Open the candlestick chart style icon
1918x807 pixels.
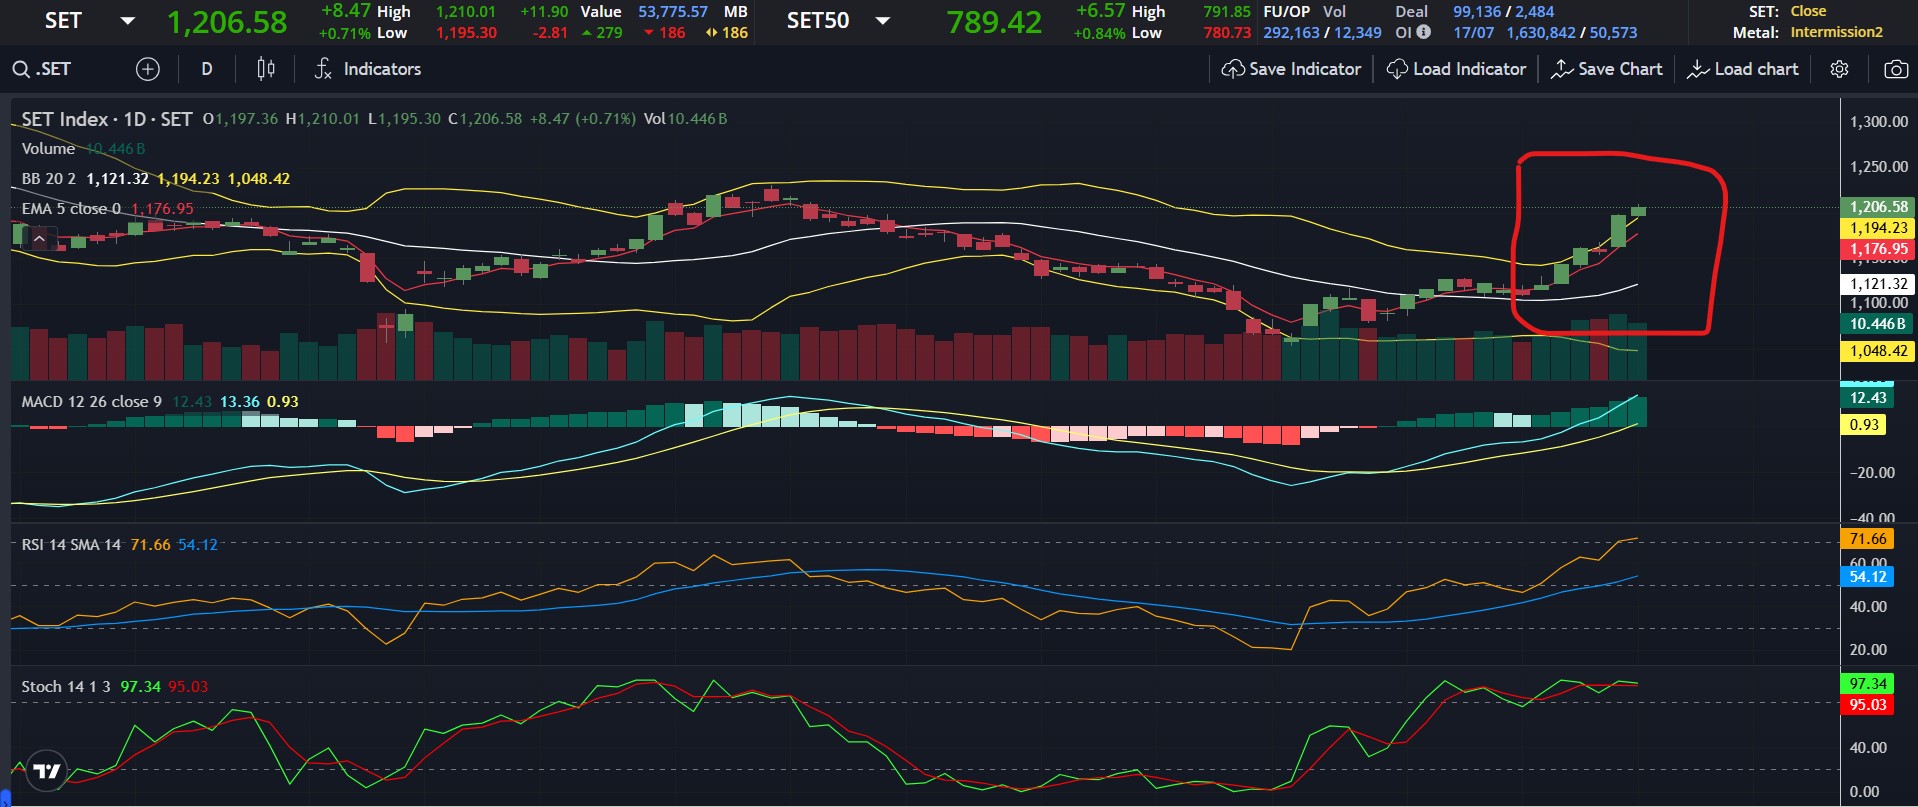coord(265,69)
